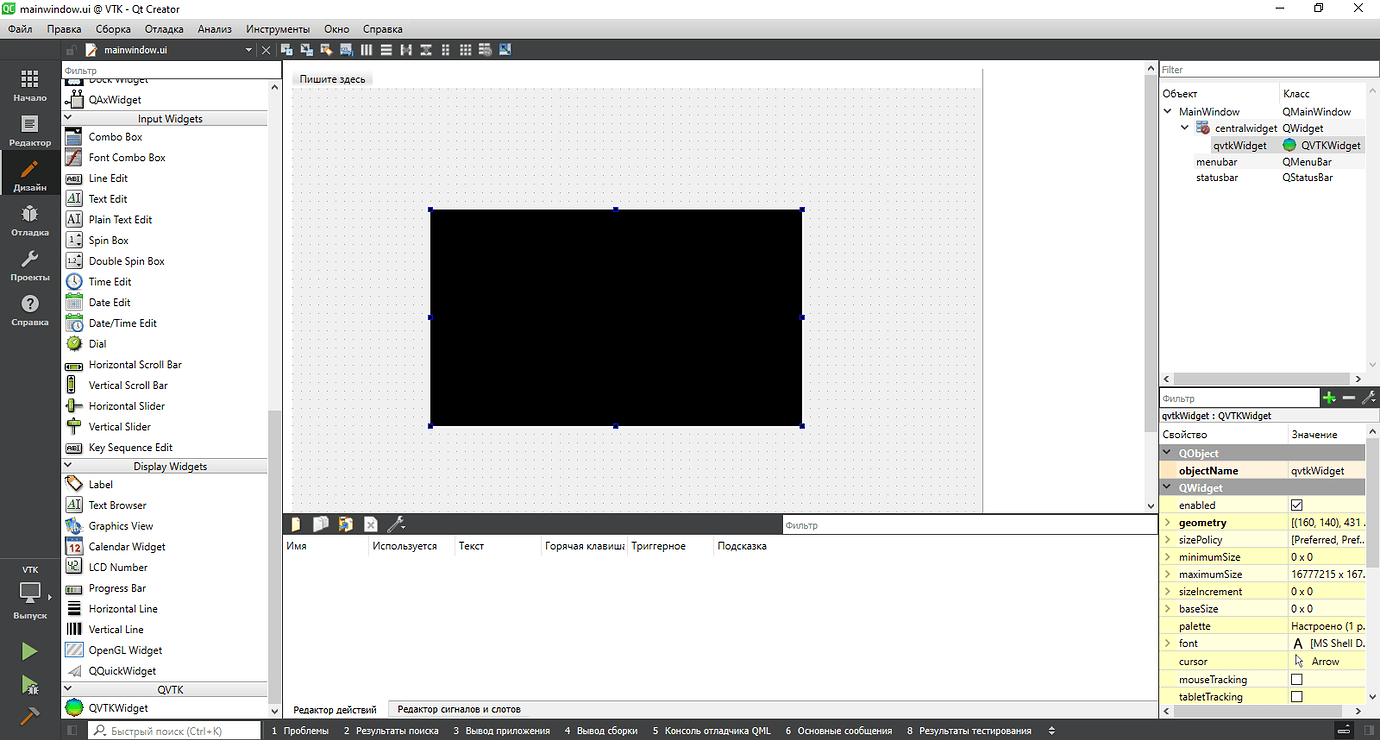Run the project with the green play button
This screenshot has width=1380, height=740.
point(29,651)
